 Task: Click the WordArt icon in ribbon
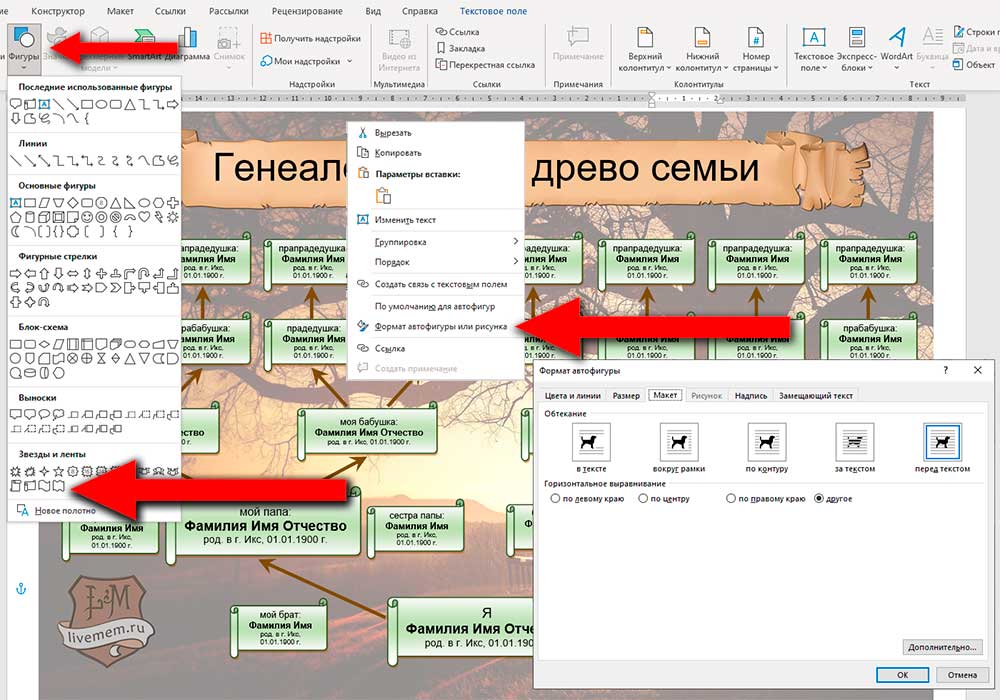pyautogui.click(x=897, y=44)
